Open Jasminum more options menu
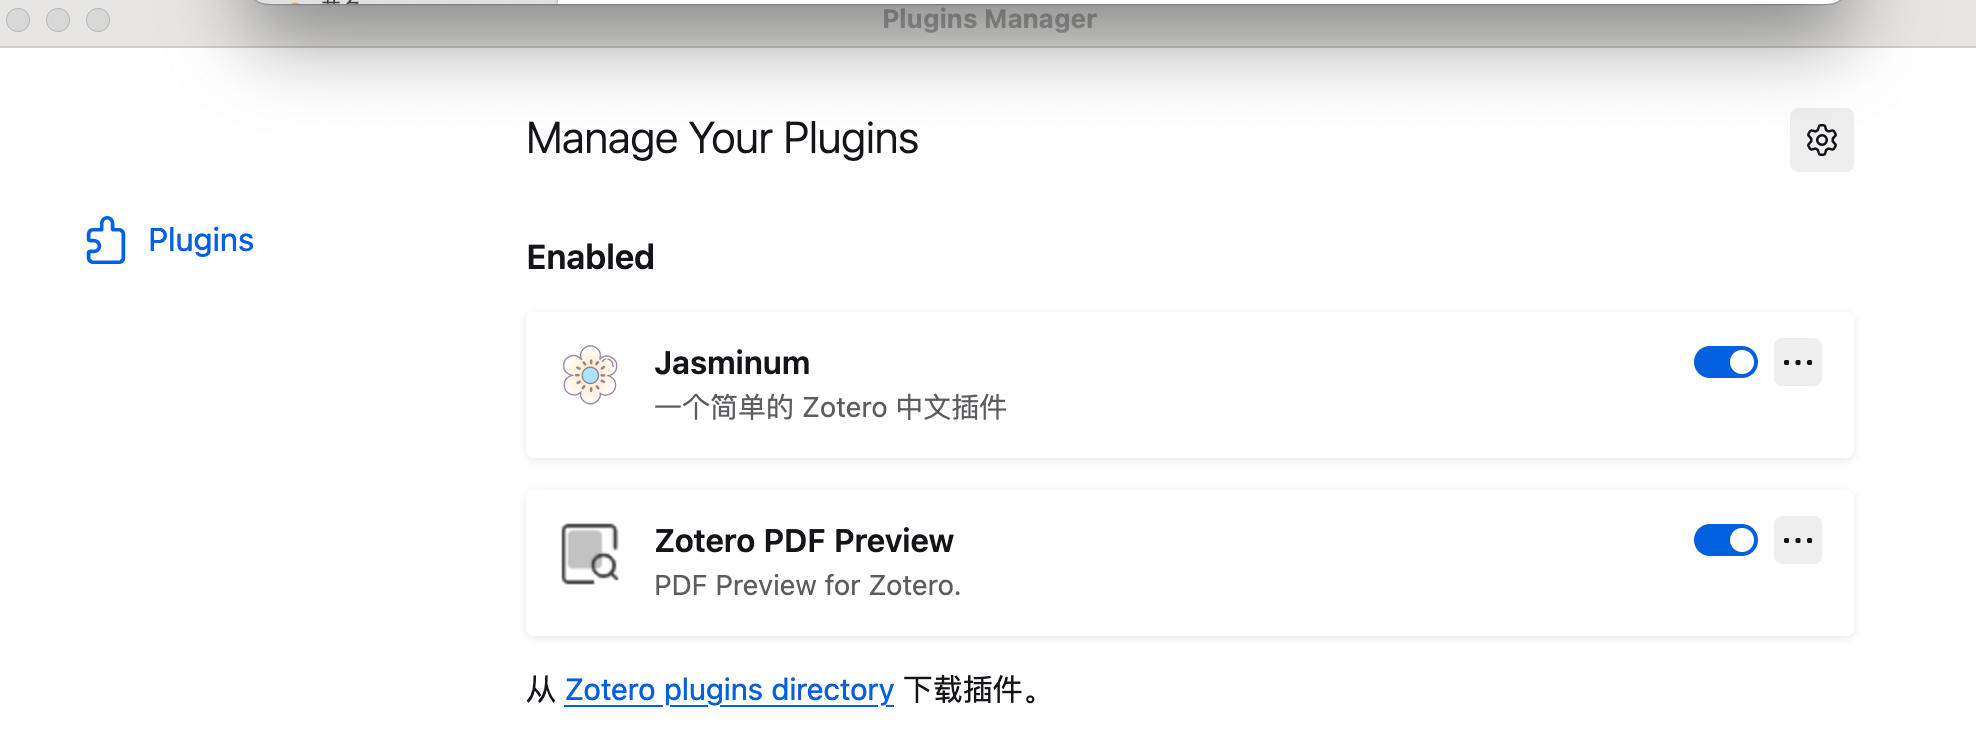This screenshot has width=1976, height=738. (1797, 362)
